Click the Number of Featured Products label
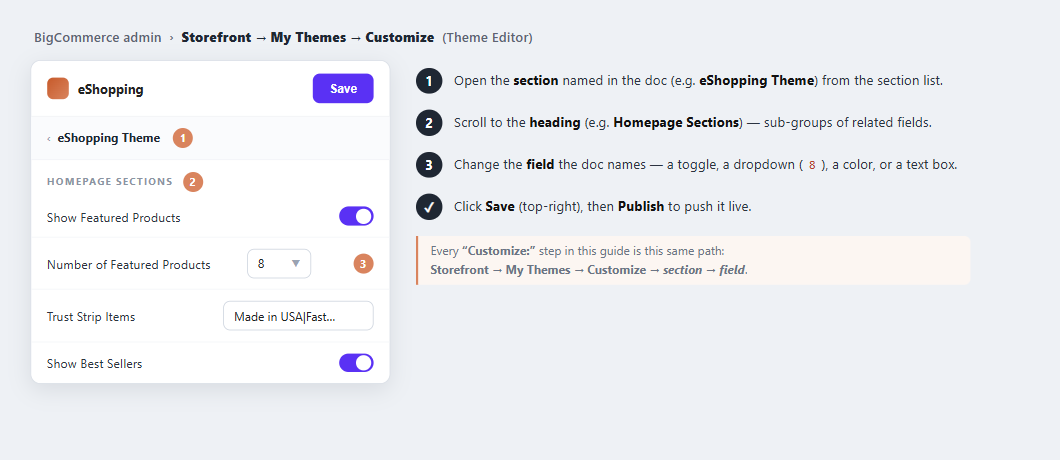Image resolution: width=1060 pixels, height=460 pixels. [x=128, y=264]
